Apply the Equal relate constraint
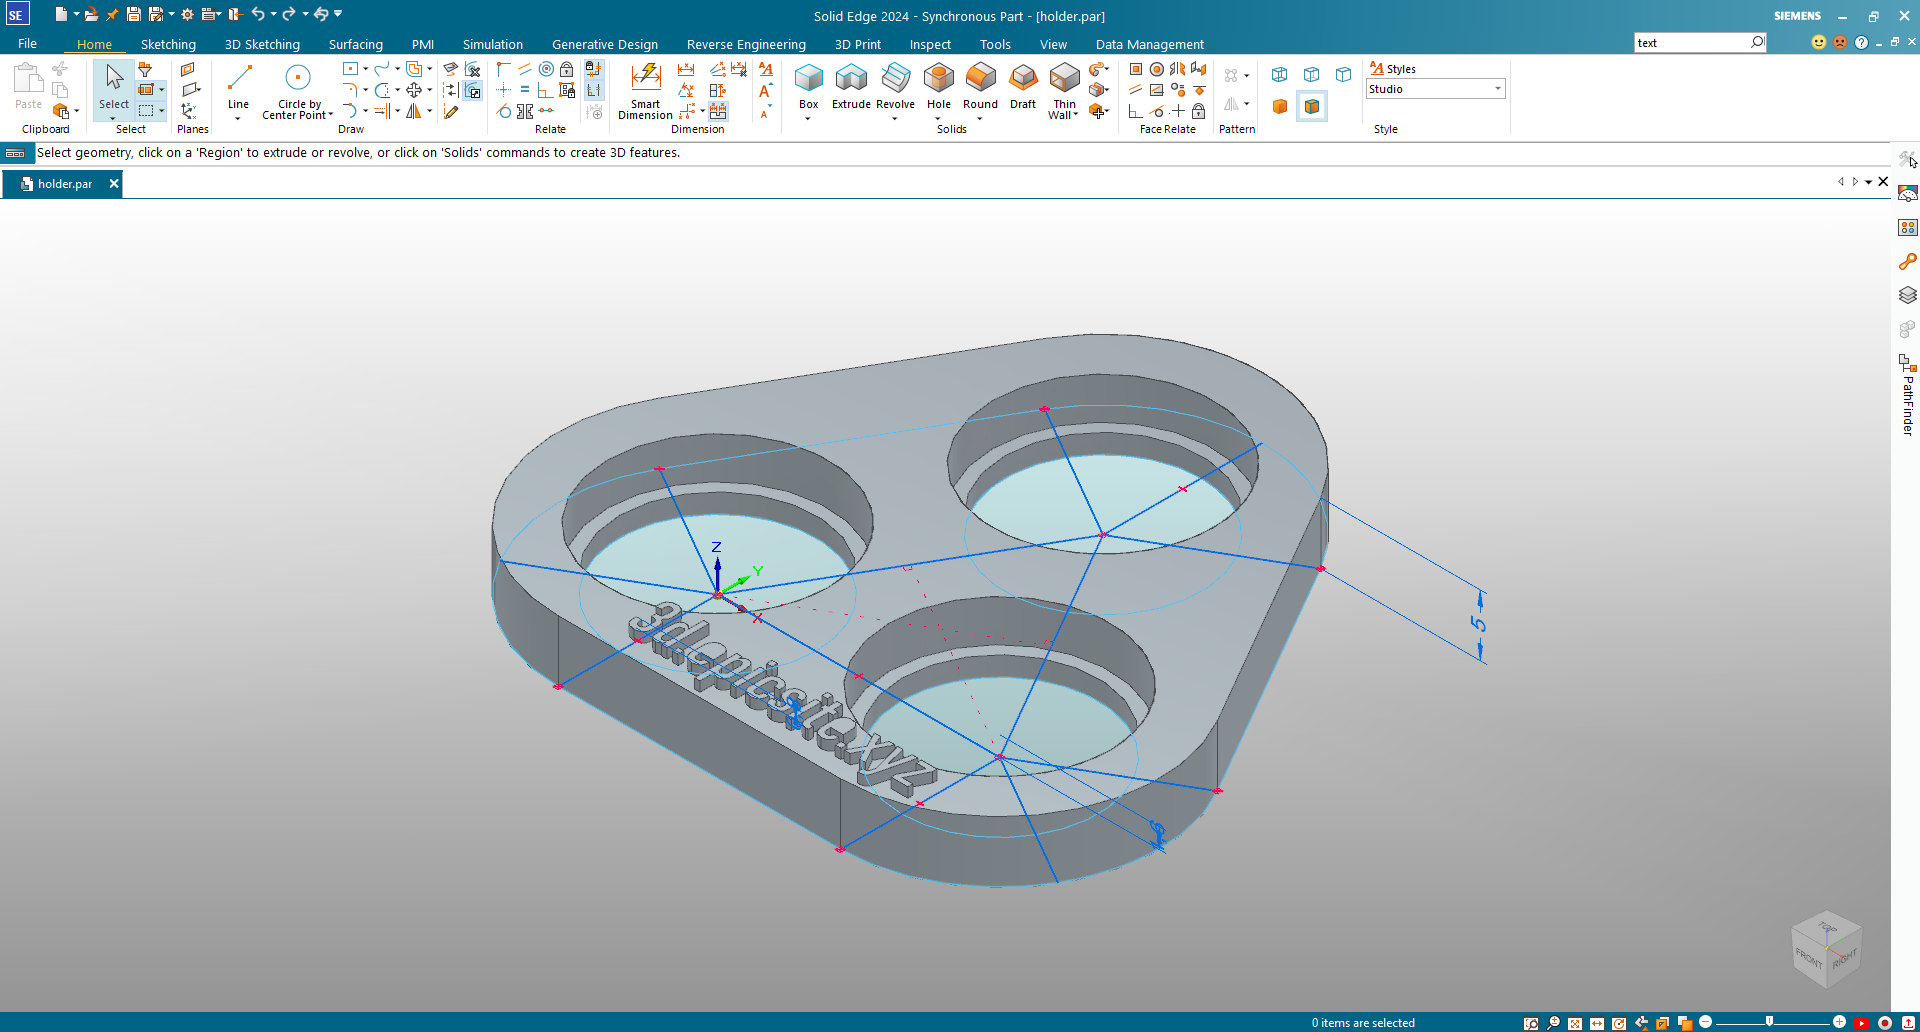Screen dimensions: 1920x1032 (x=525, y=90)
